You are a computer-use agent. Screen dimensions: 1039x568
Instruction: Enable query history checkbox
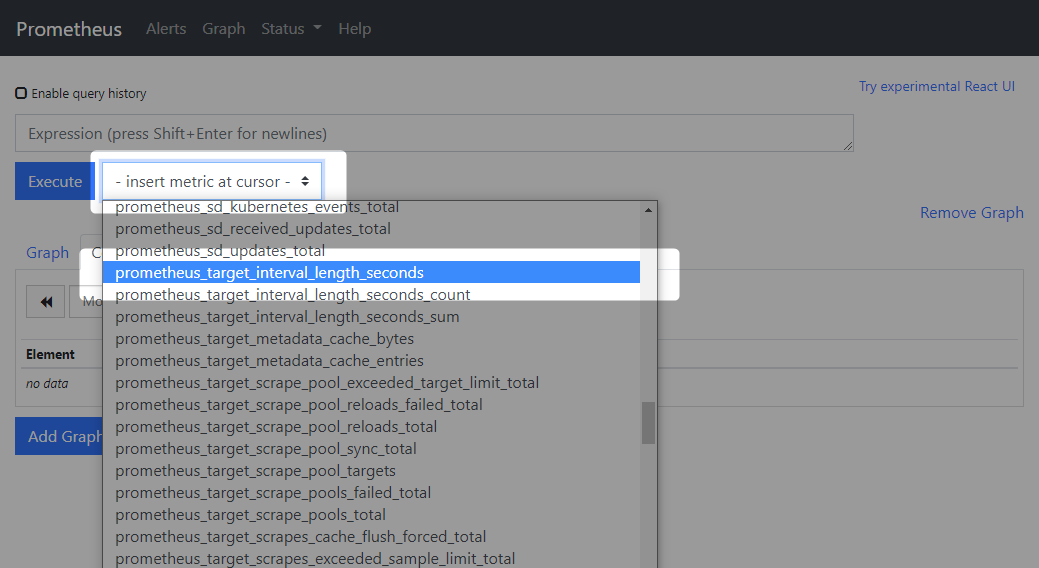[21, 93]
